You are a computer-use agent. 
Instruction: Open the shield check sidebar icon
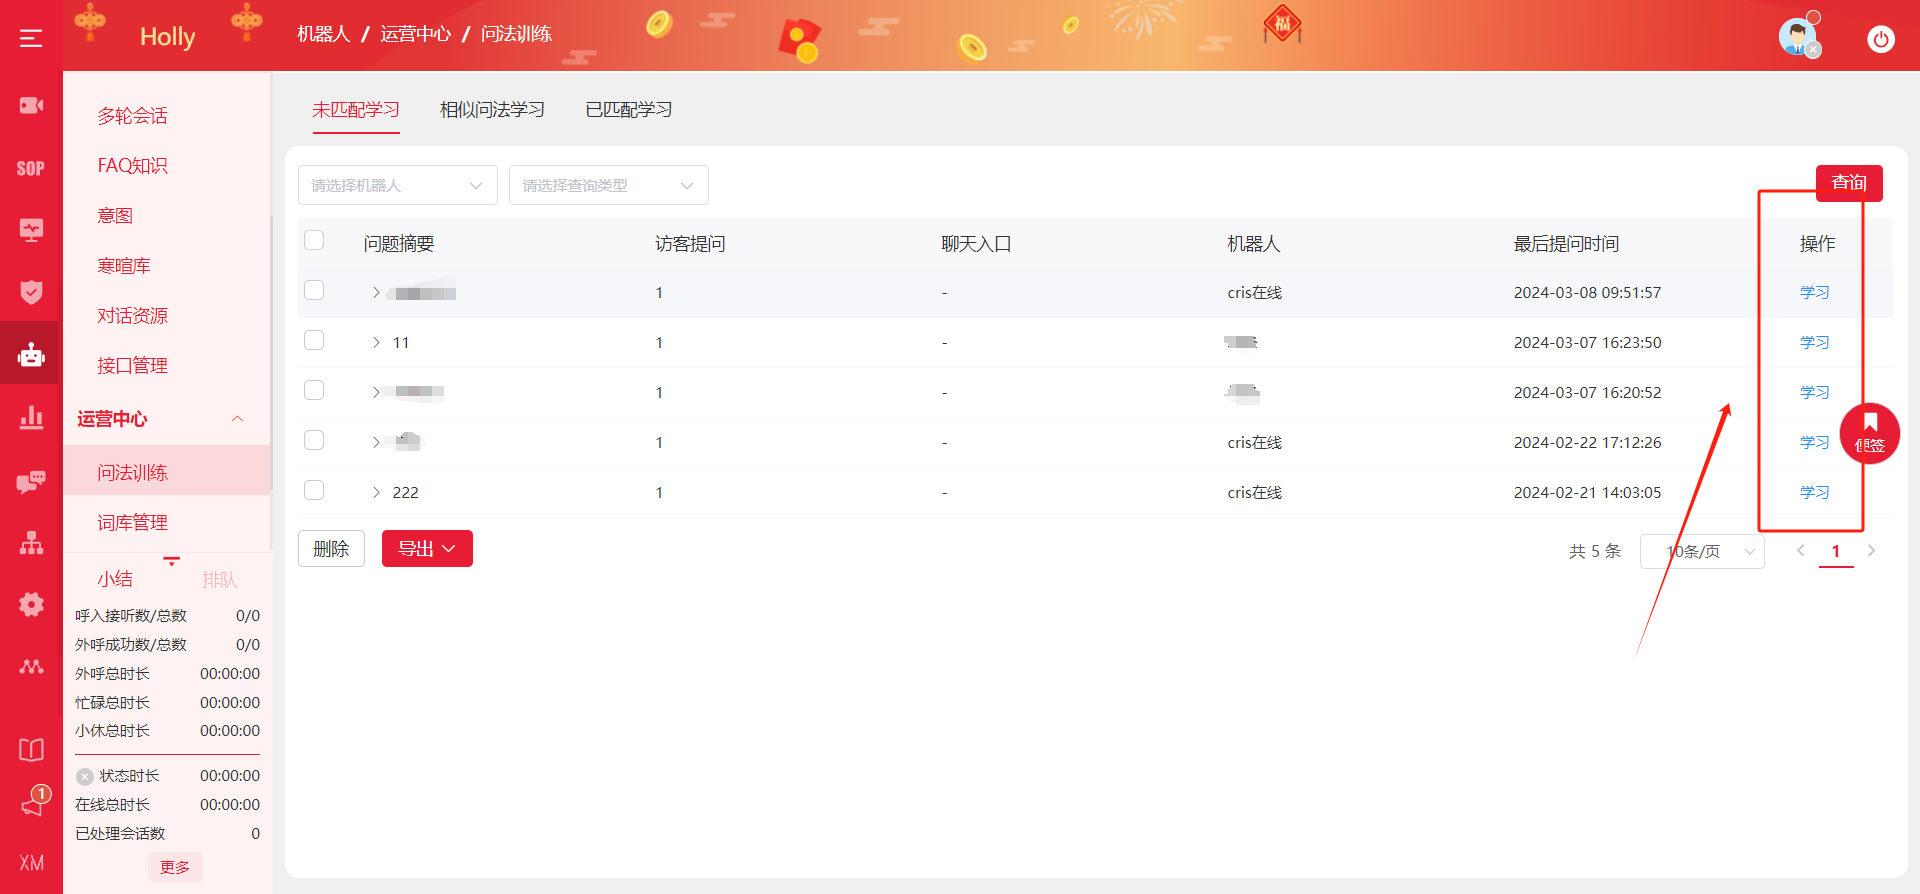coord(31,292)
